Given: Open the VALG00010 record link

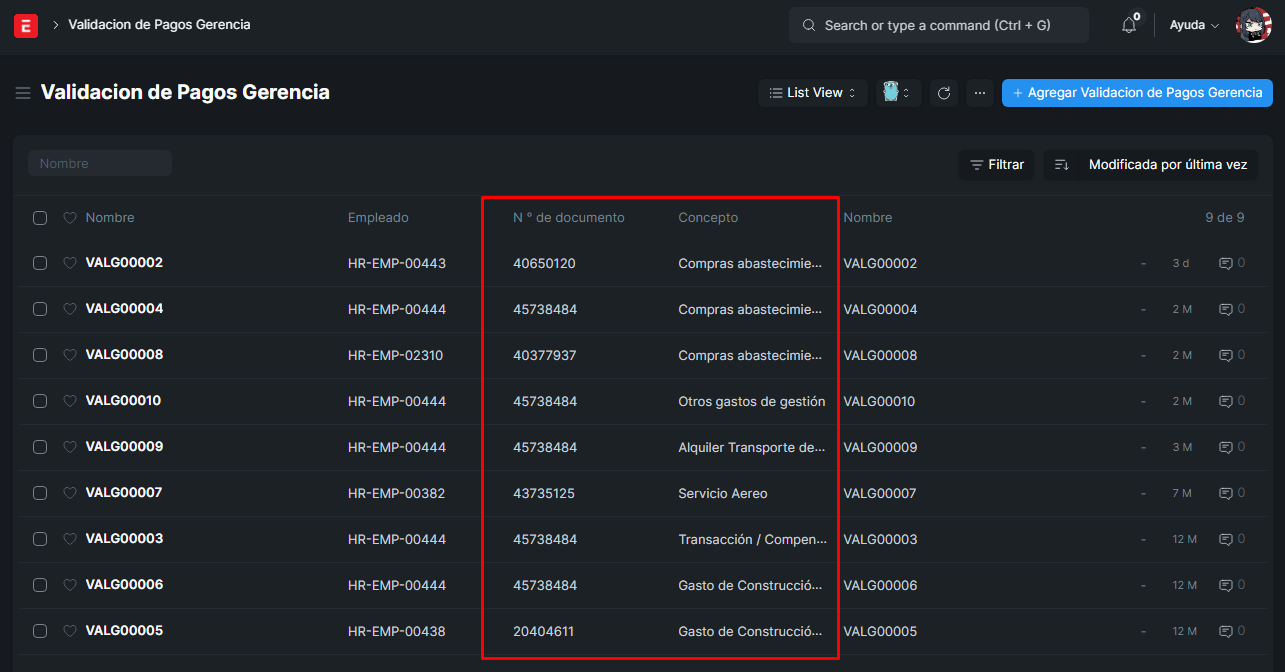Looking at the screenshot, I should click(123, 401).
